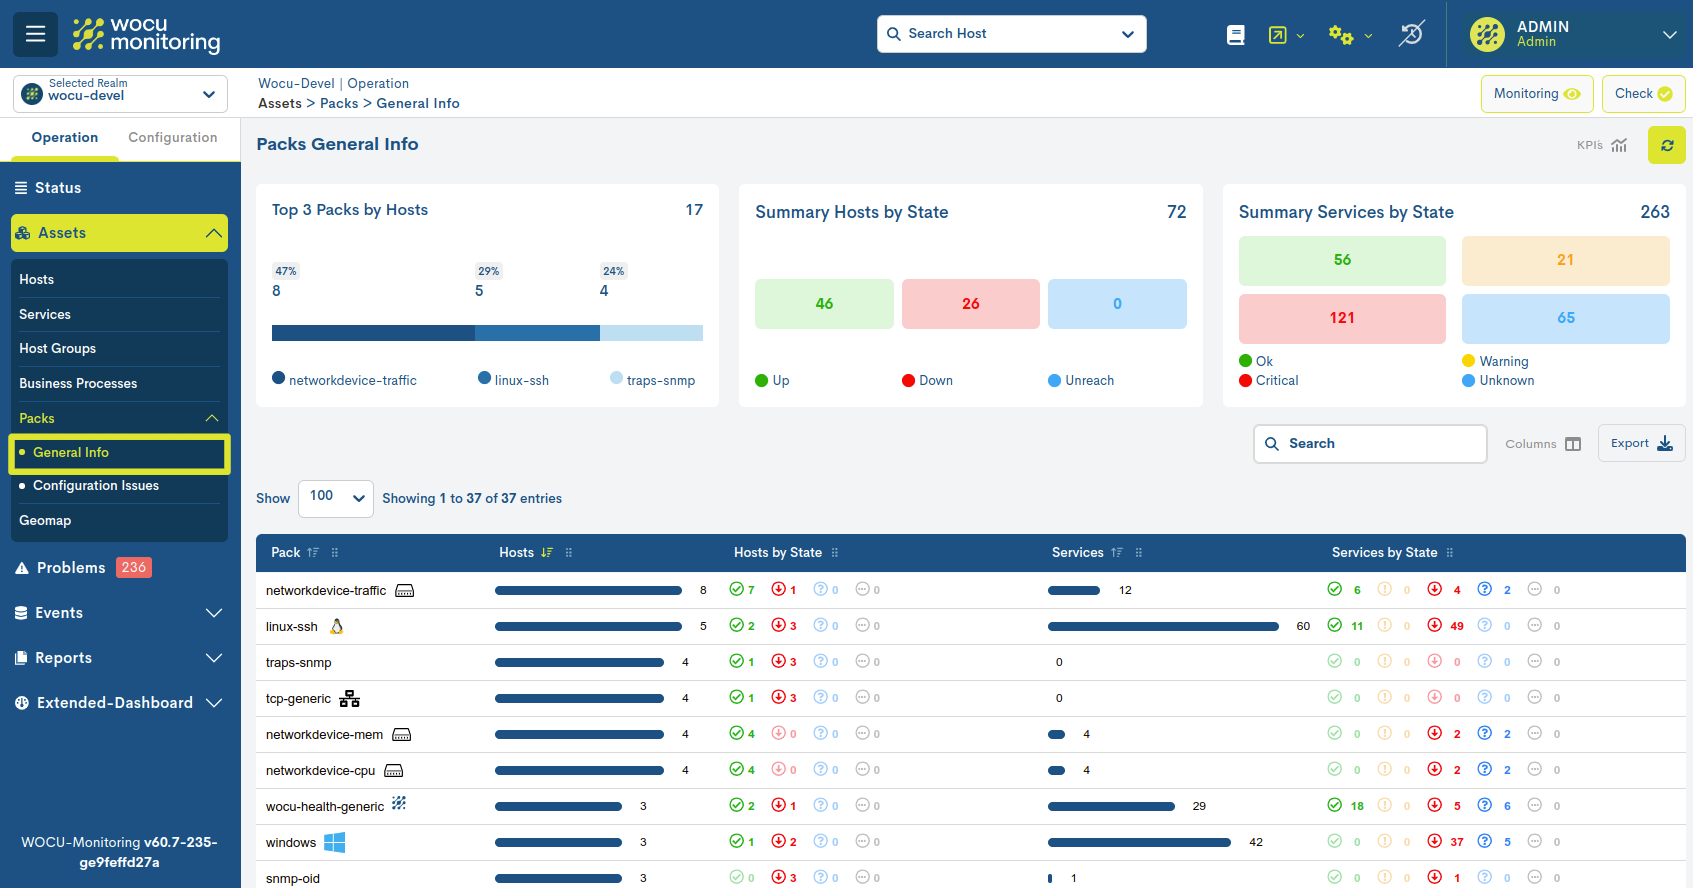Toggle the linux-ssh legend entry
This screenshot has width=1693, height=888.
point(513,380)
